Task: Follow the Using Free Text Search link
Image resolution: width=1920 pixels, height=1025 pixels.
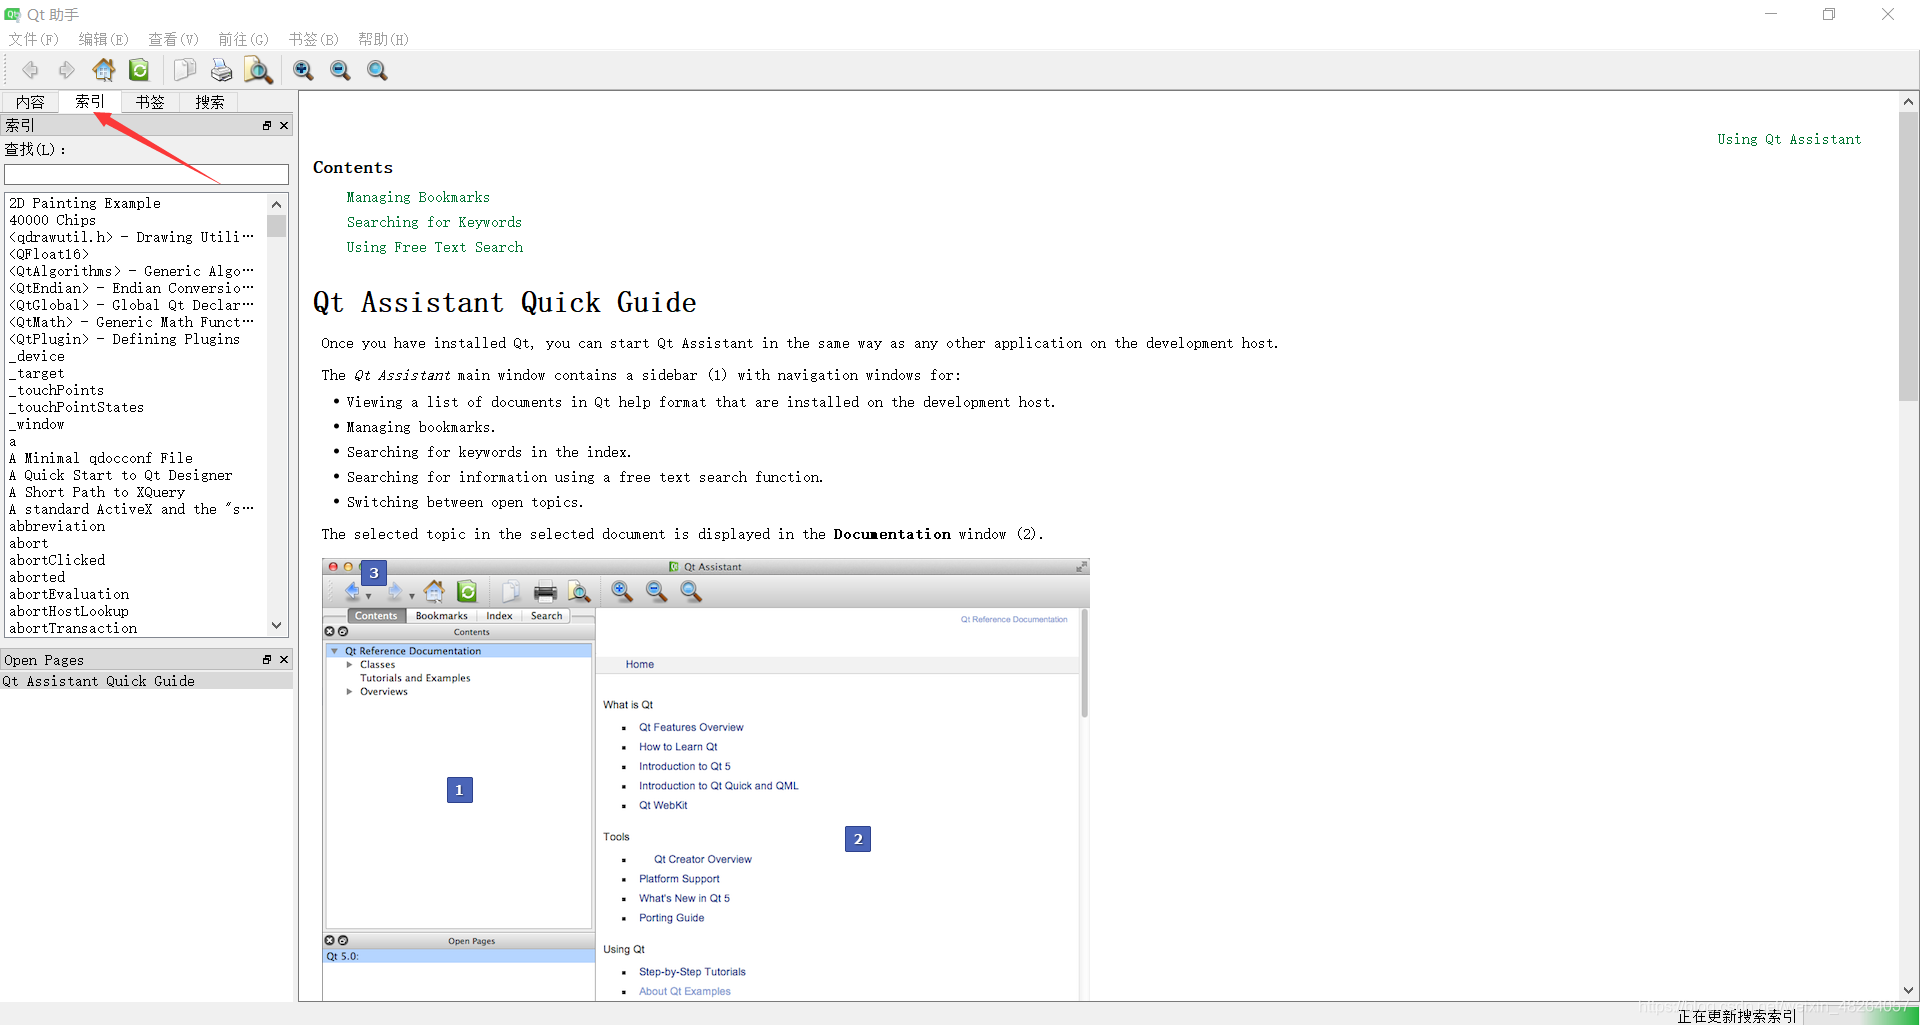Action: click(x=435, y=247)
